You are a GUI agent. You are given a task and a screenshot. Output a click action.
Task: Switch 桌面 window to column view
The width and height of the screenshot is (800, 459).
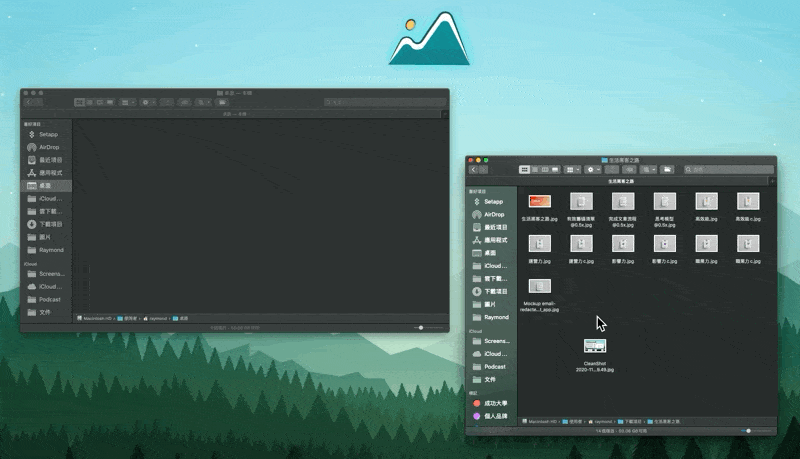pyautogui.click(x=100, y=103)
